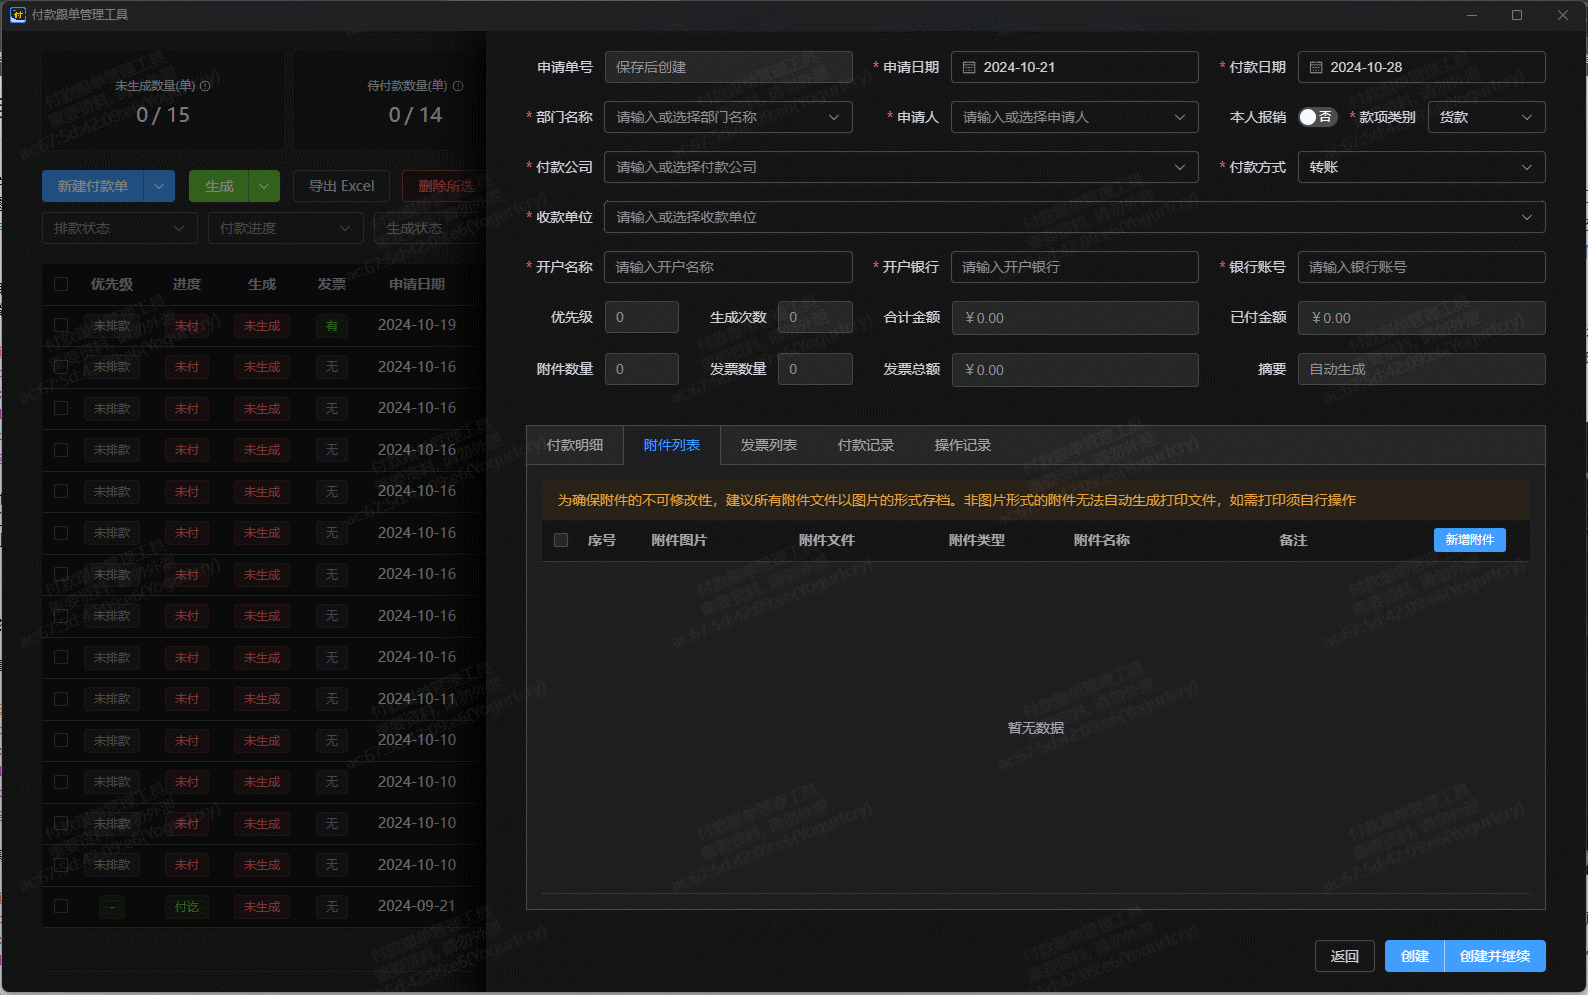
Task: Expand the arrow next to green 生成 button
Action: pyautogui.click(x=264, y=186)
